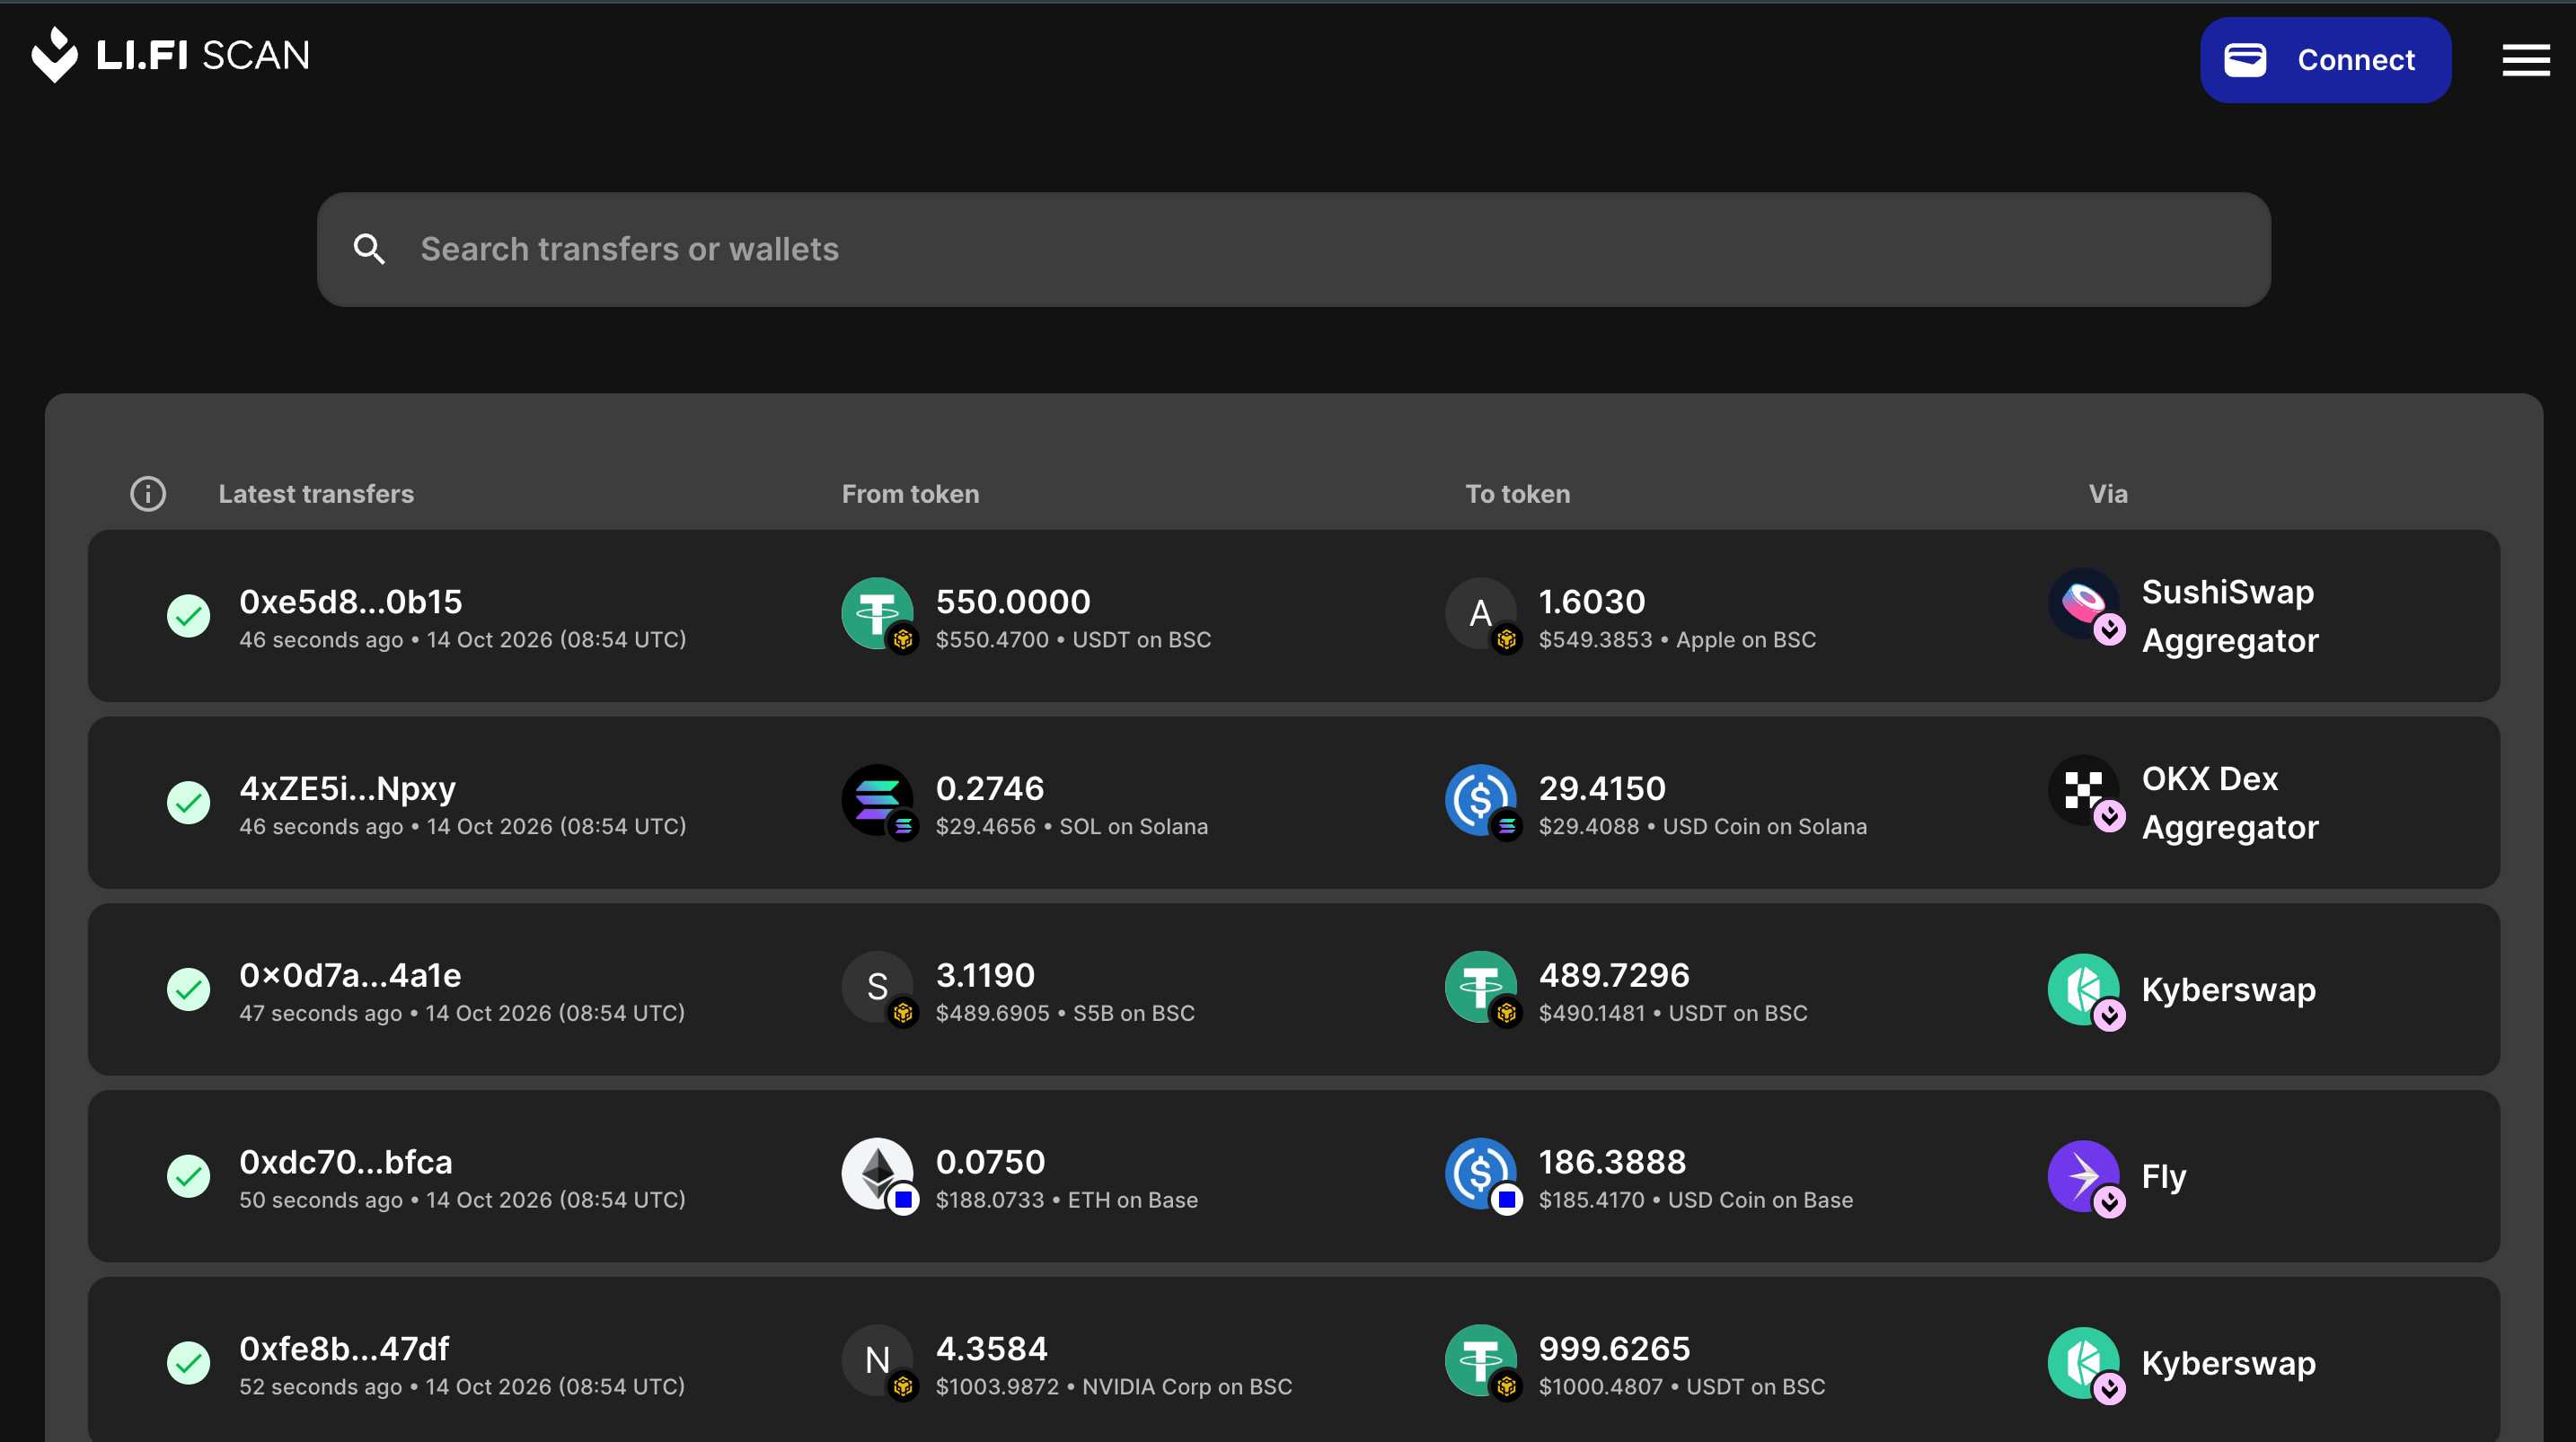This screenshot has width=2576, height=1442.
Task: Open the hamburger menu
Action: click(2526, 60)
